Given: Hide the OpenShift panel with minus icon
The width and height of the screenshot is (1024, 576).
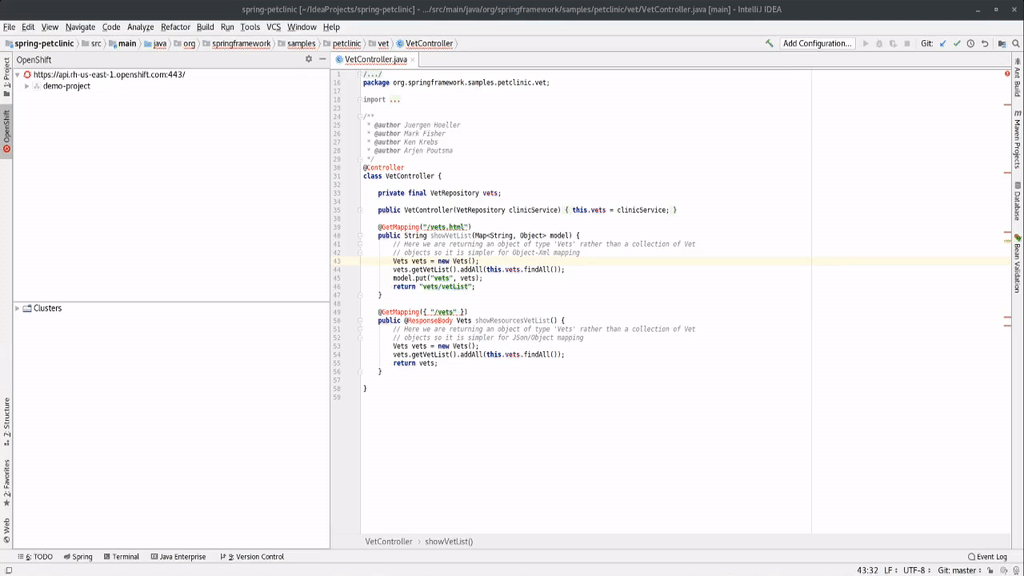Looking at the screenshot, I should pos(323,59).
